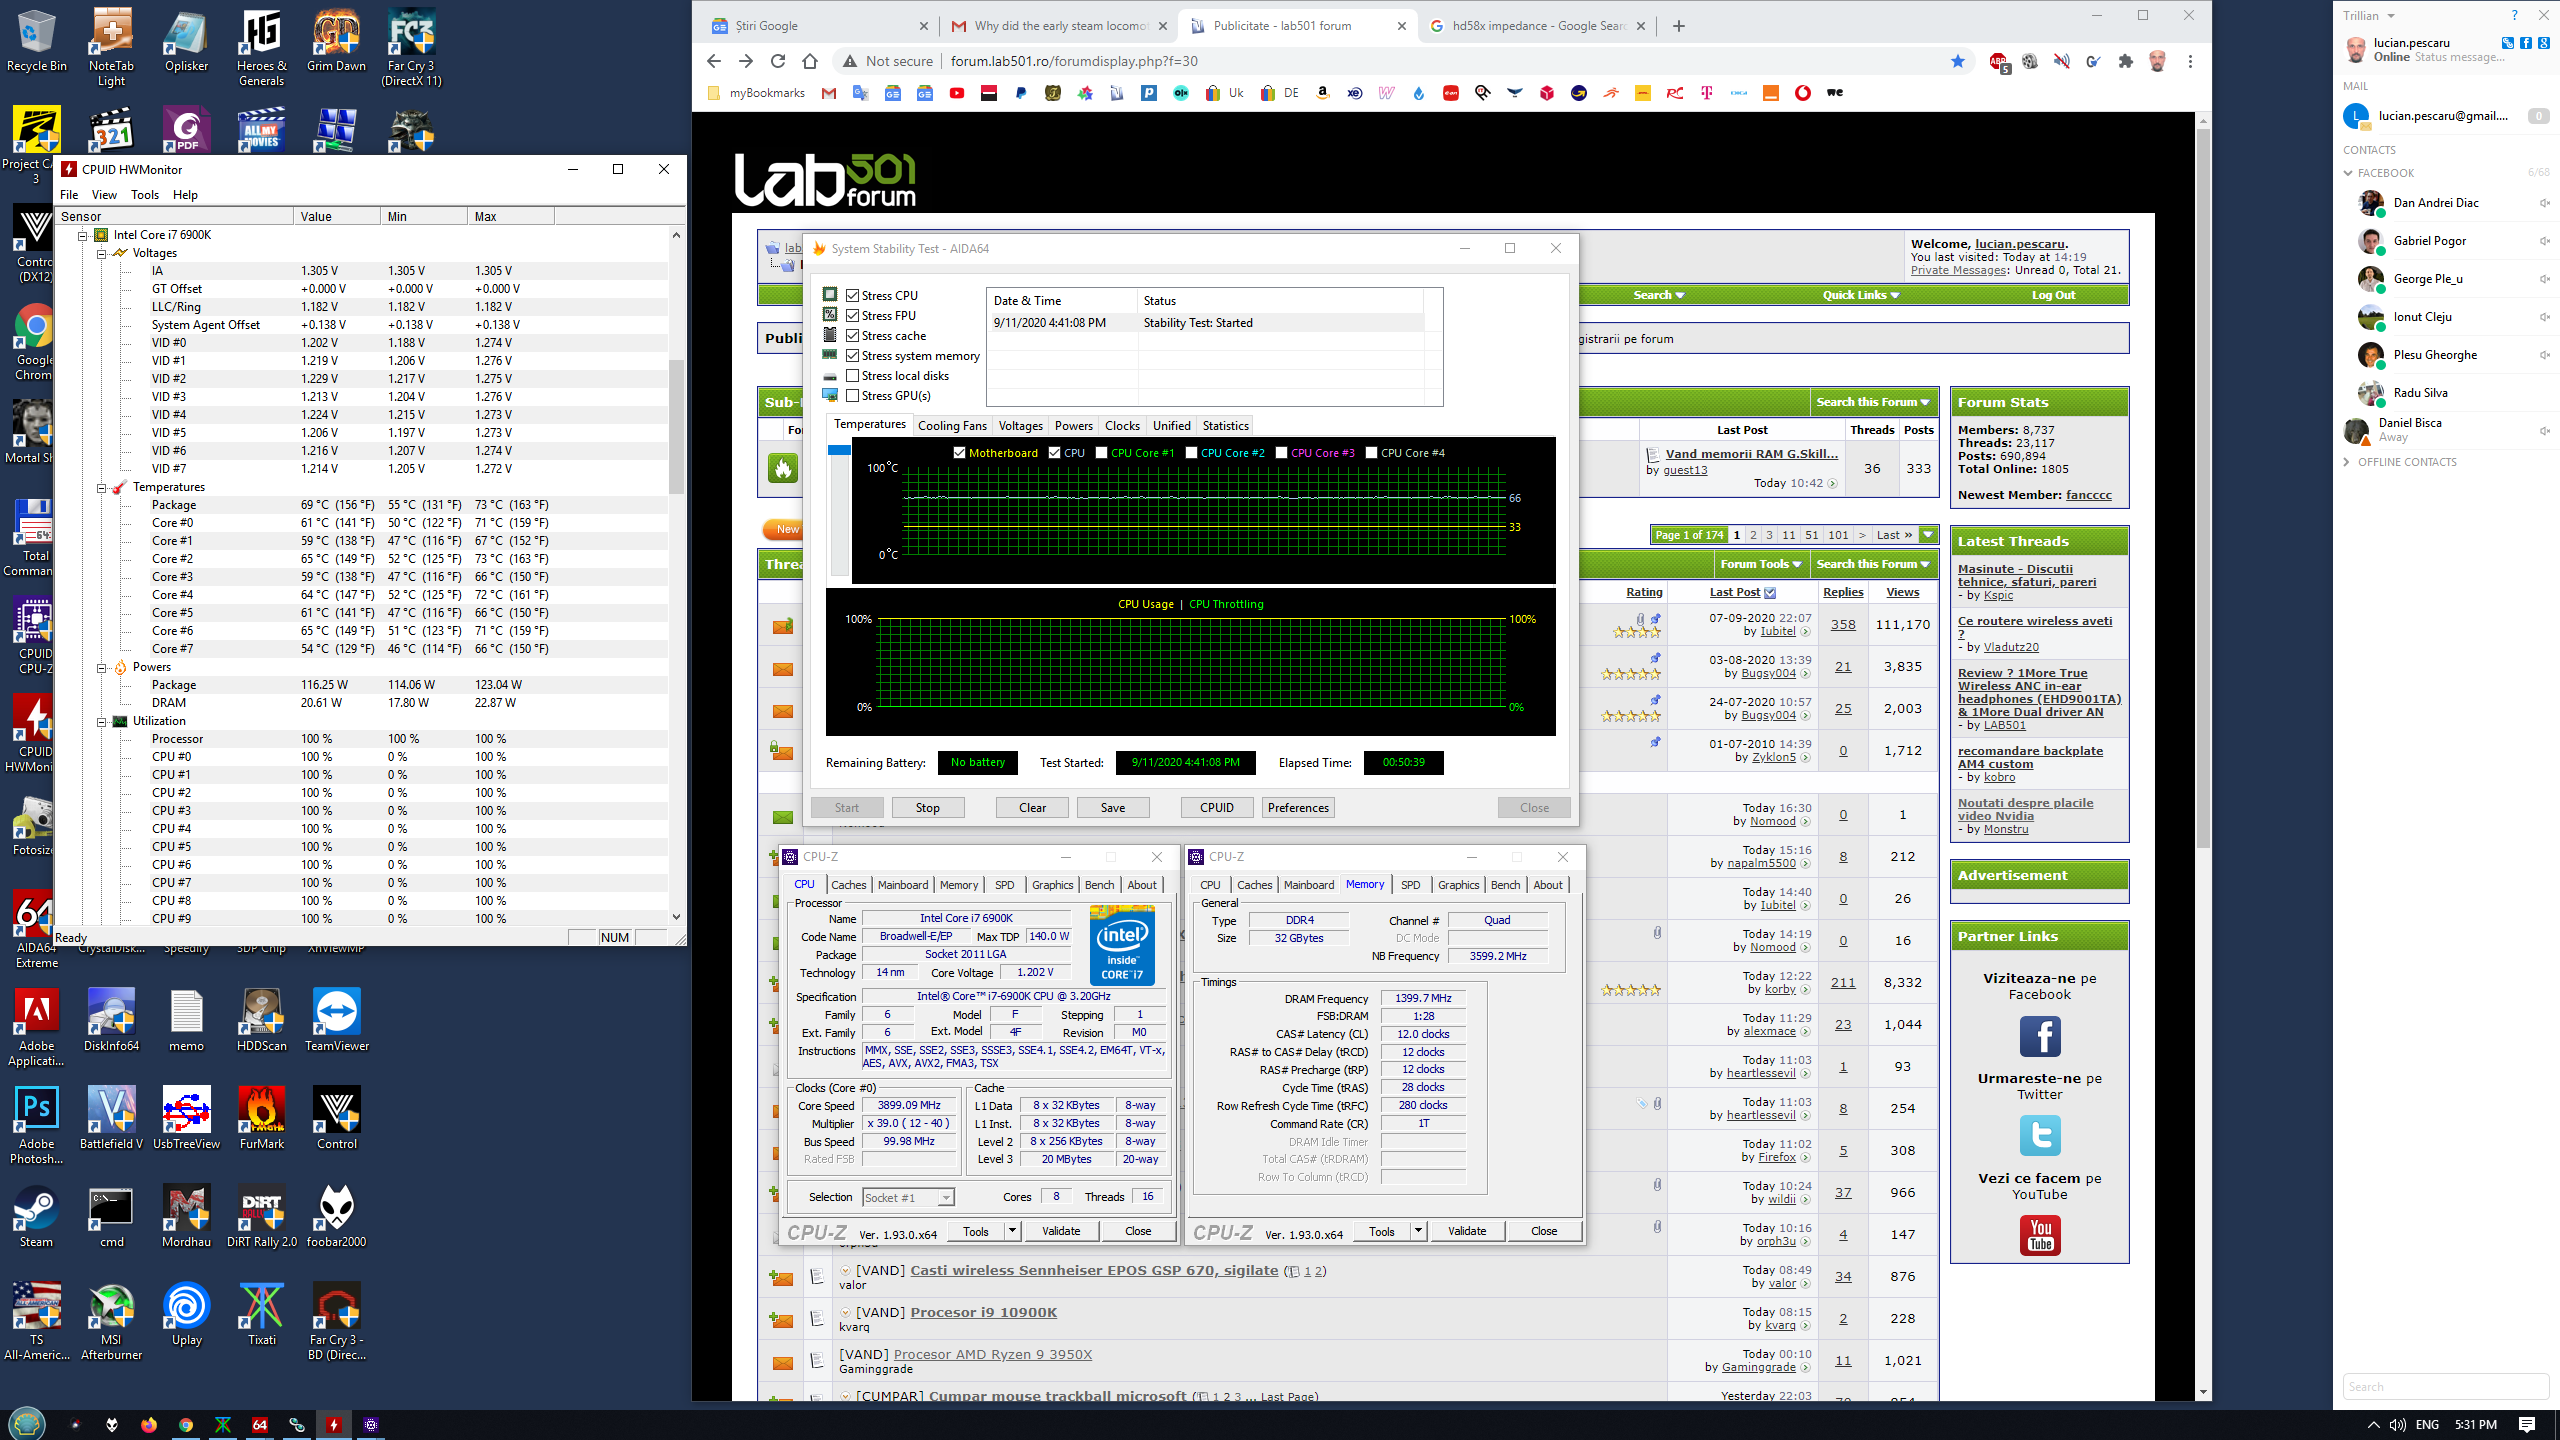2560x1440 pixels.
Task: Open lab501 Twitter partner link icon
Action: point(2040,1136)
